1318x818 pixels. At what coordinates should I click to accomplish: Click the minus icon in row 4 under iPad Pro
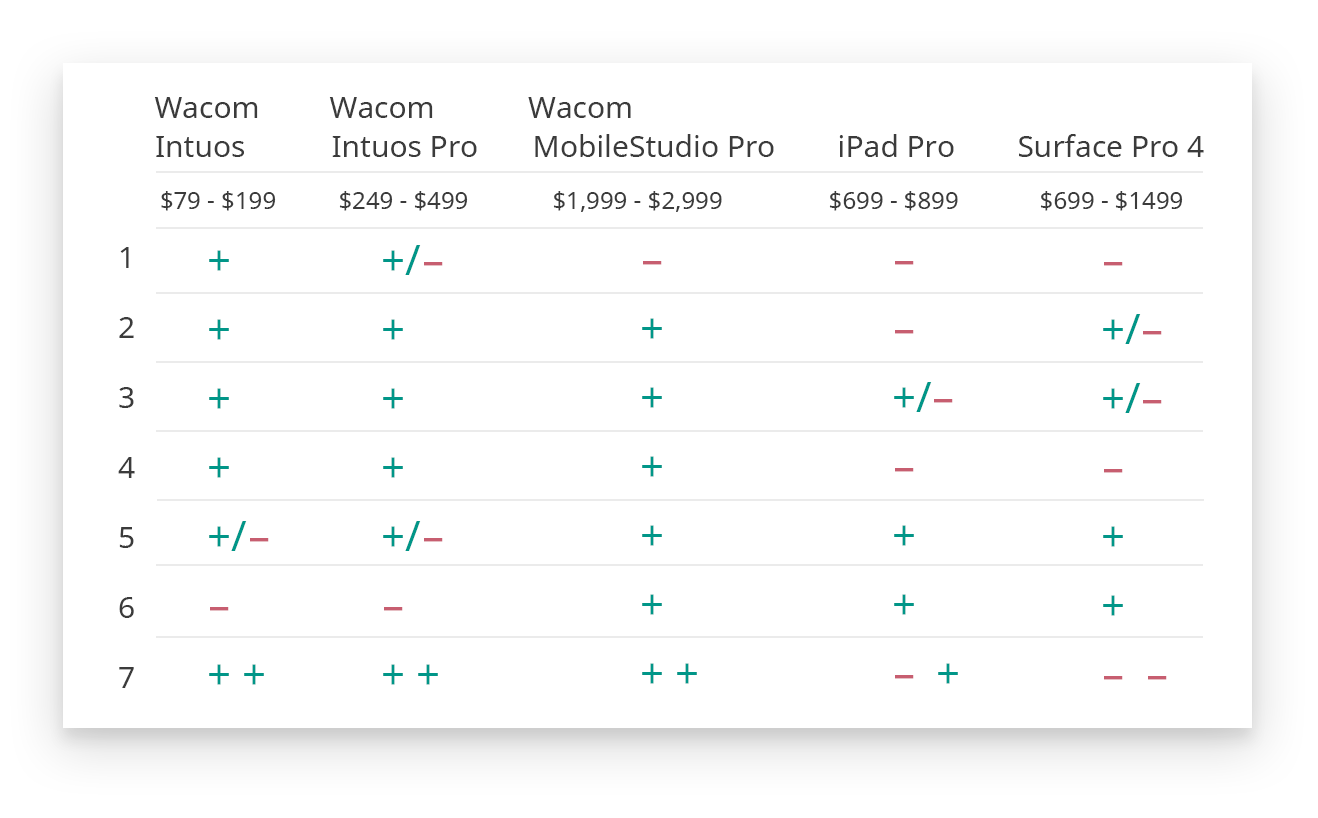[x=903, y=468]
